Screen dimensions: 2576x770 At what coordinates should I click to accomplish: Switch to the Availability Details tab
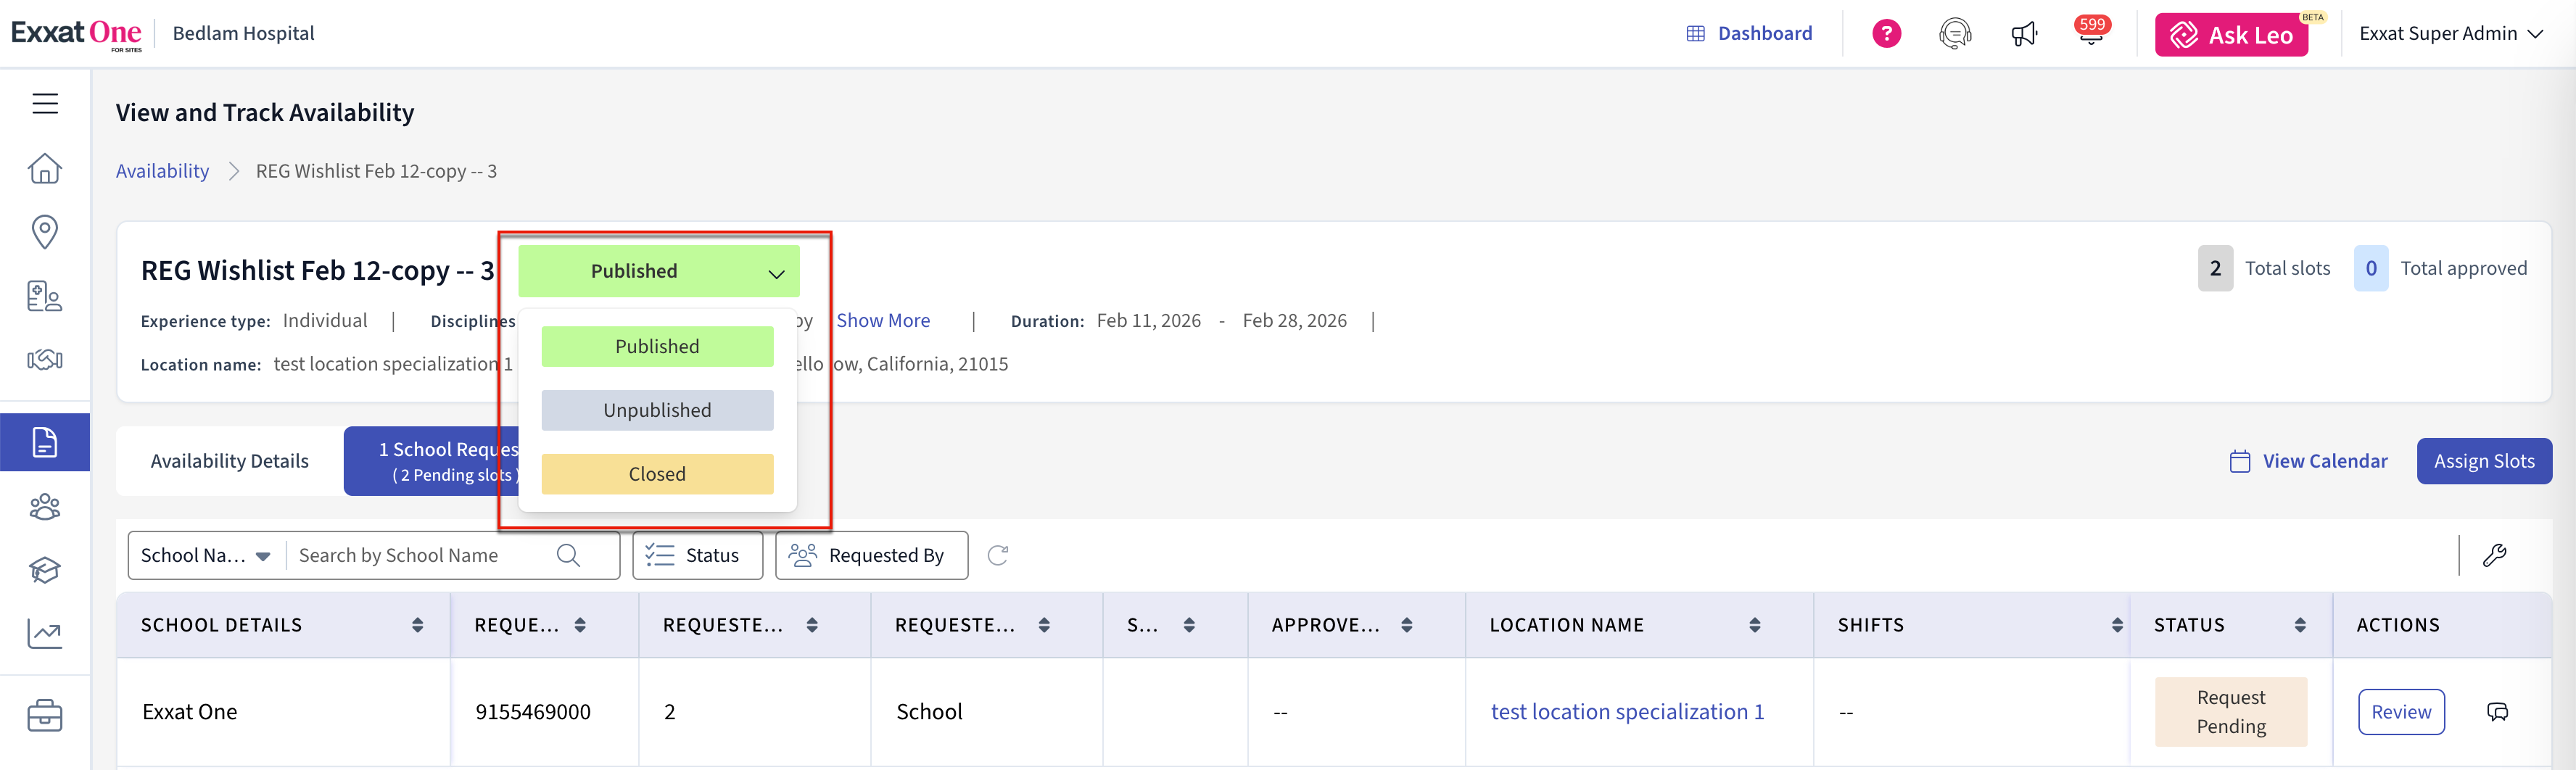(x=230, y=461)
